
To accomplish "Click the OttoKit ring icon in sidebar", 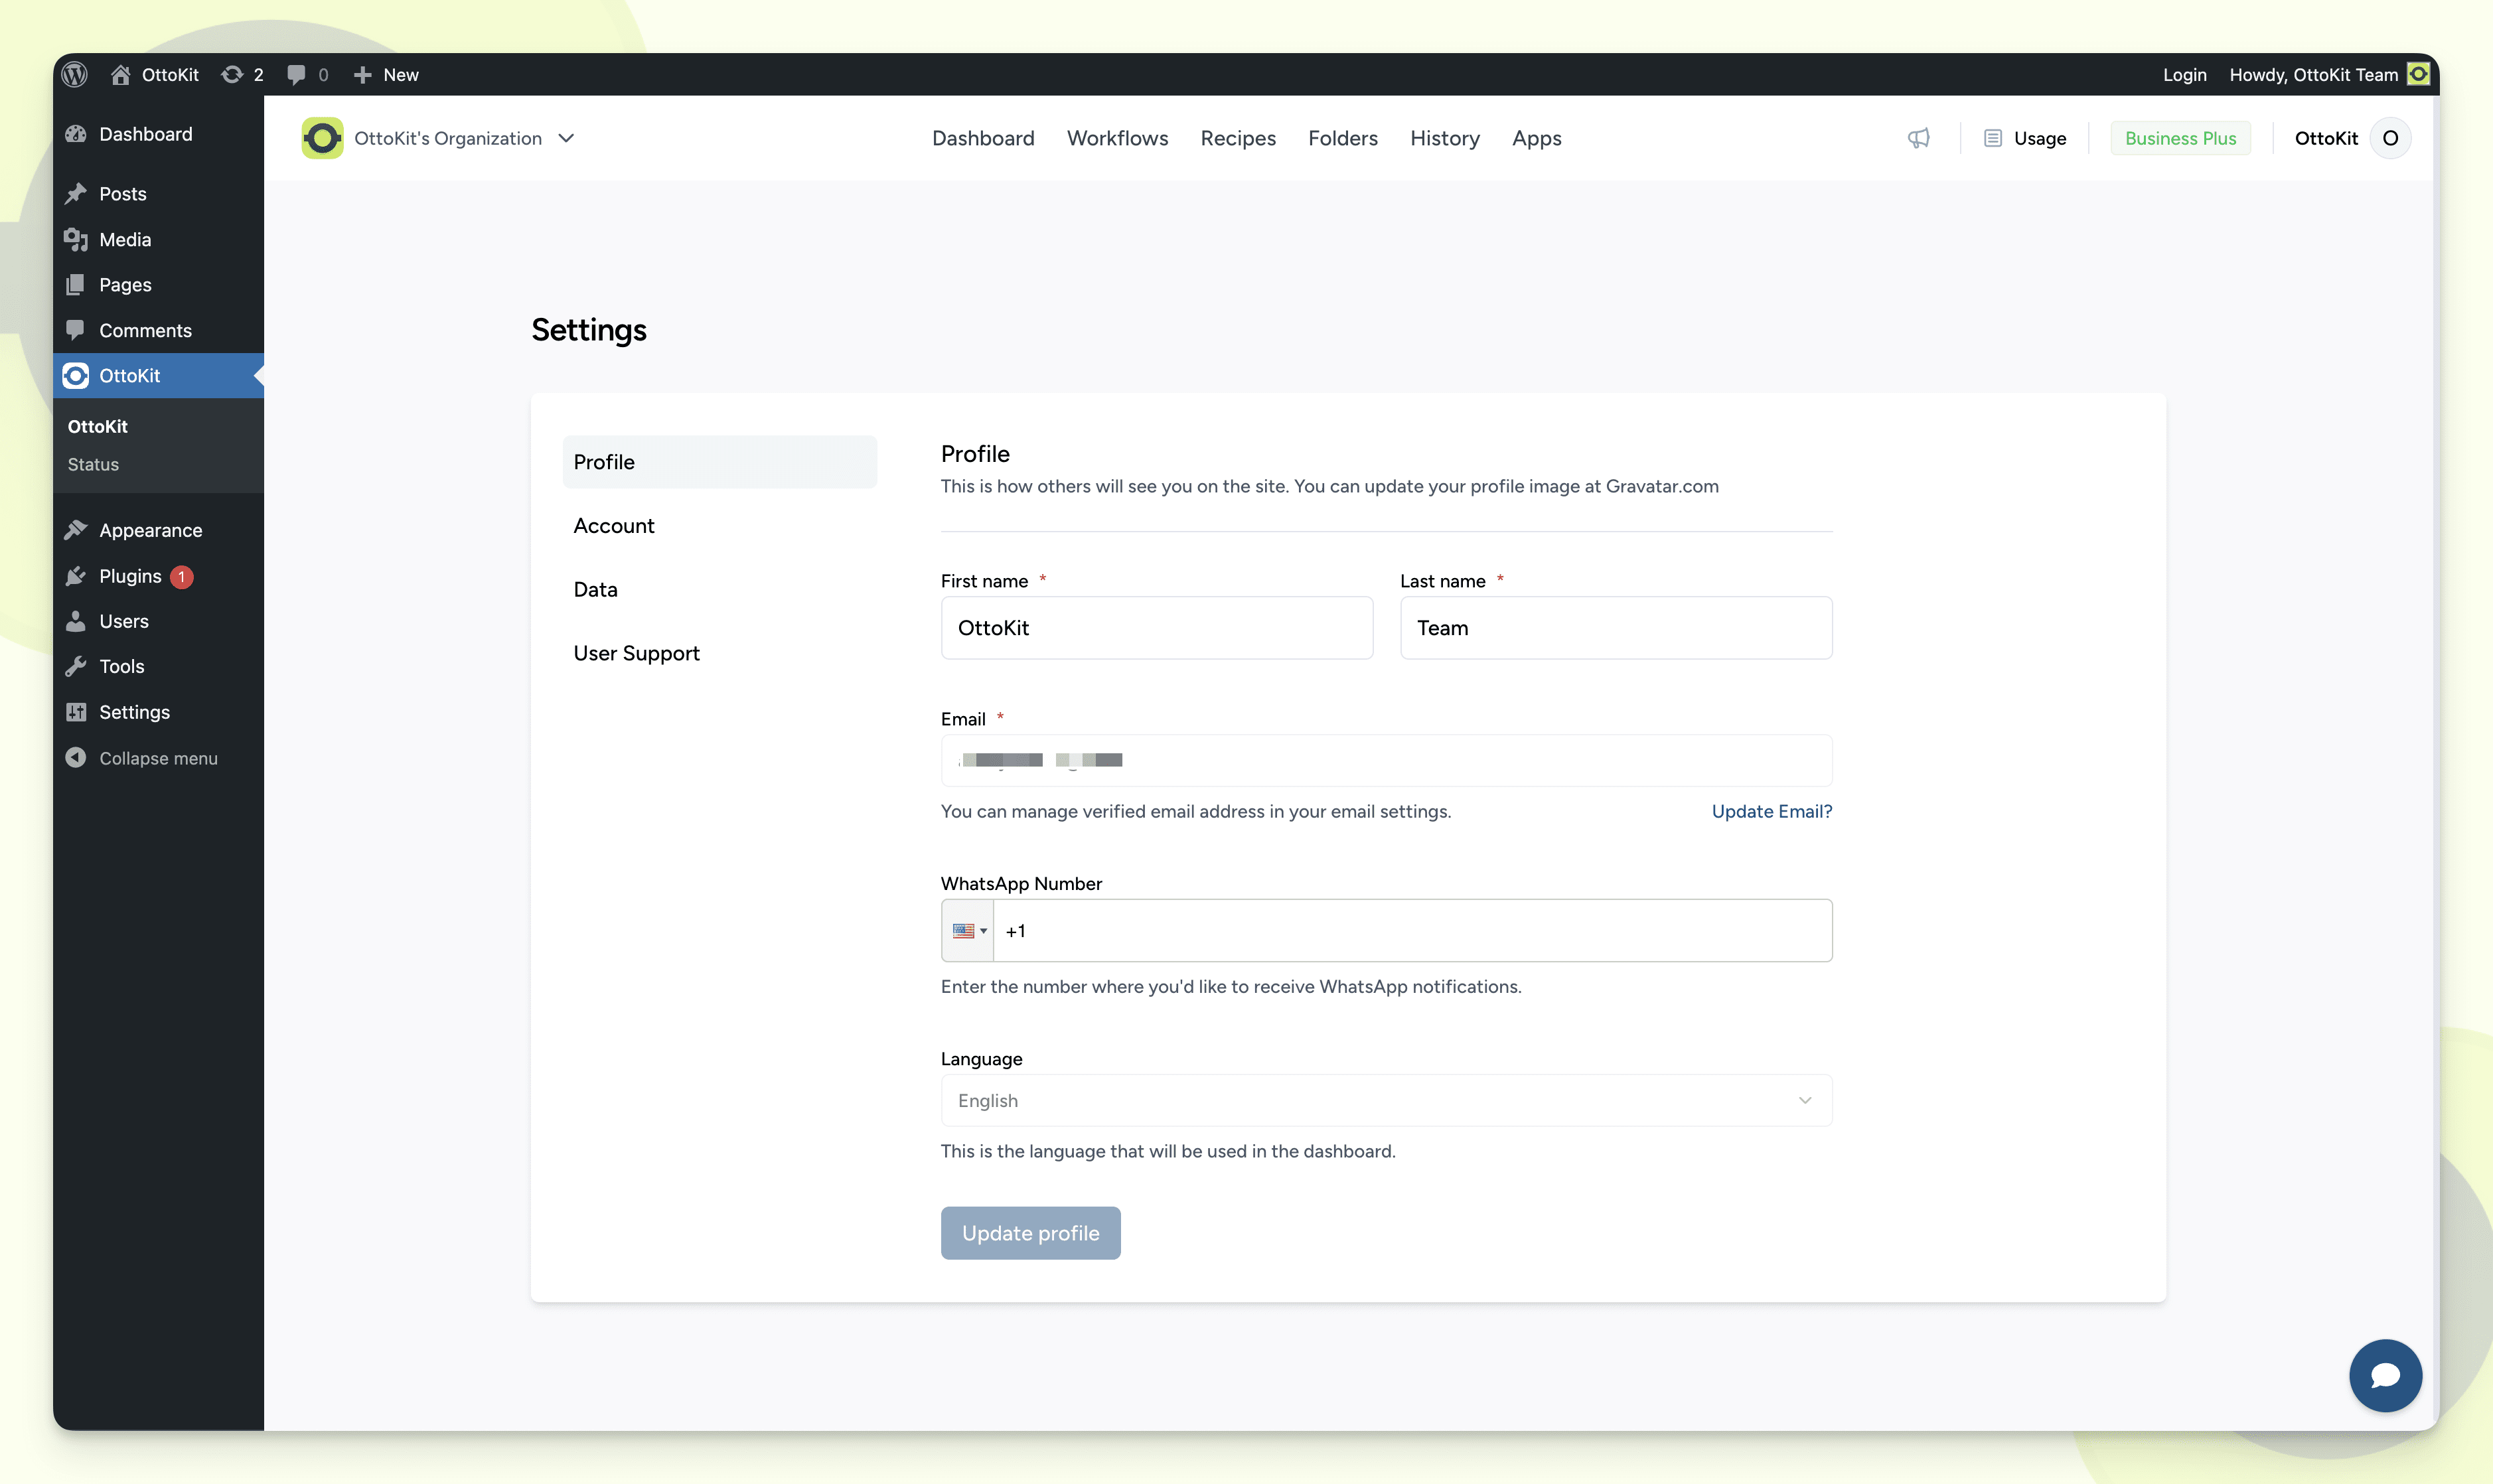I will click(x=76, y=376).
